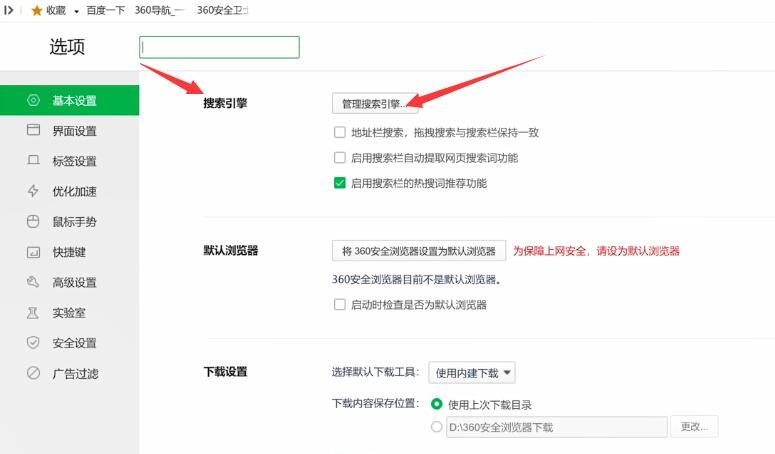Click the 选项 page title
Screen dimensions: 775x454
(67, 47)
